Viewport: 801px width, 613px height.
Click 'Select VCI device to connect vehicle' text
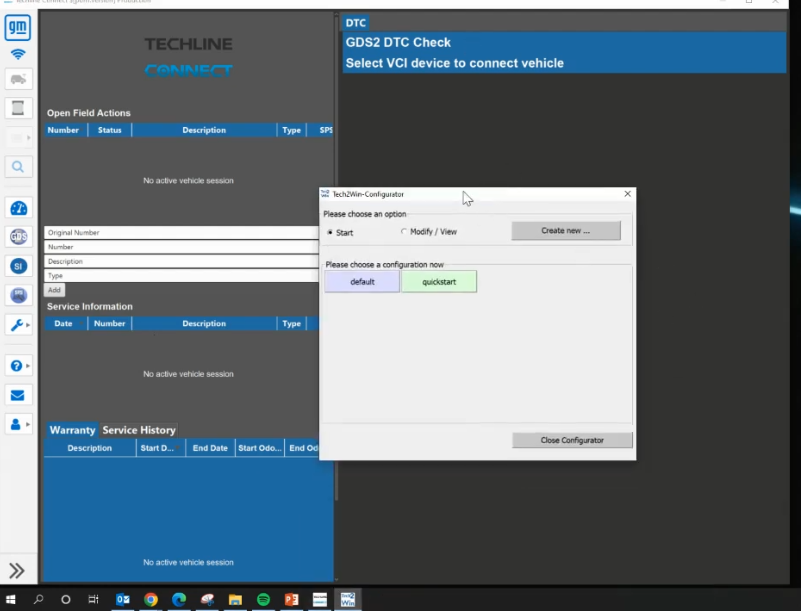[455, 63]
